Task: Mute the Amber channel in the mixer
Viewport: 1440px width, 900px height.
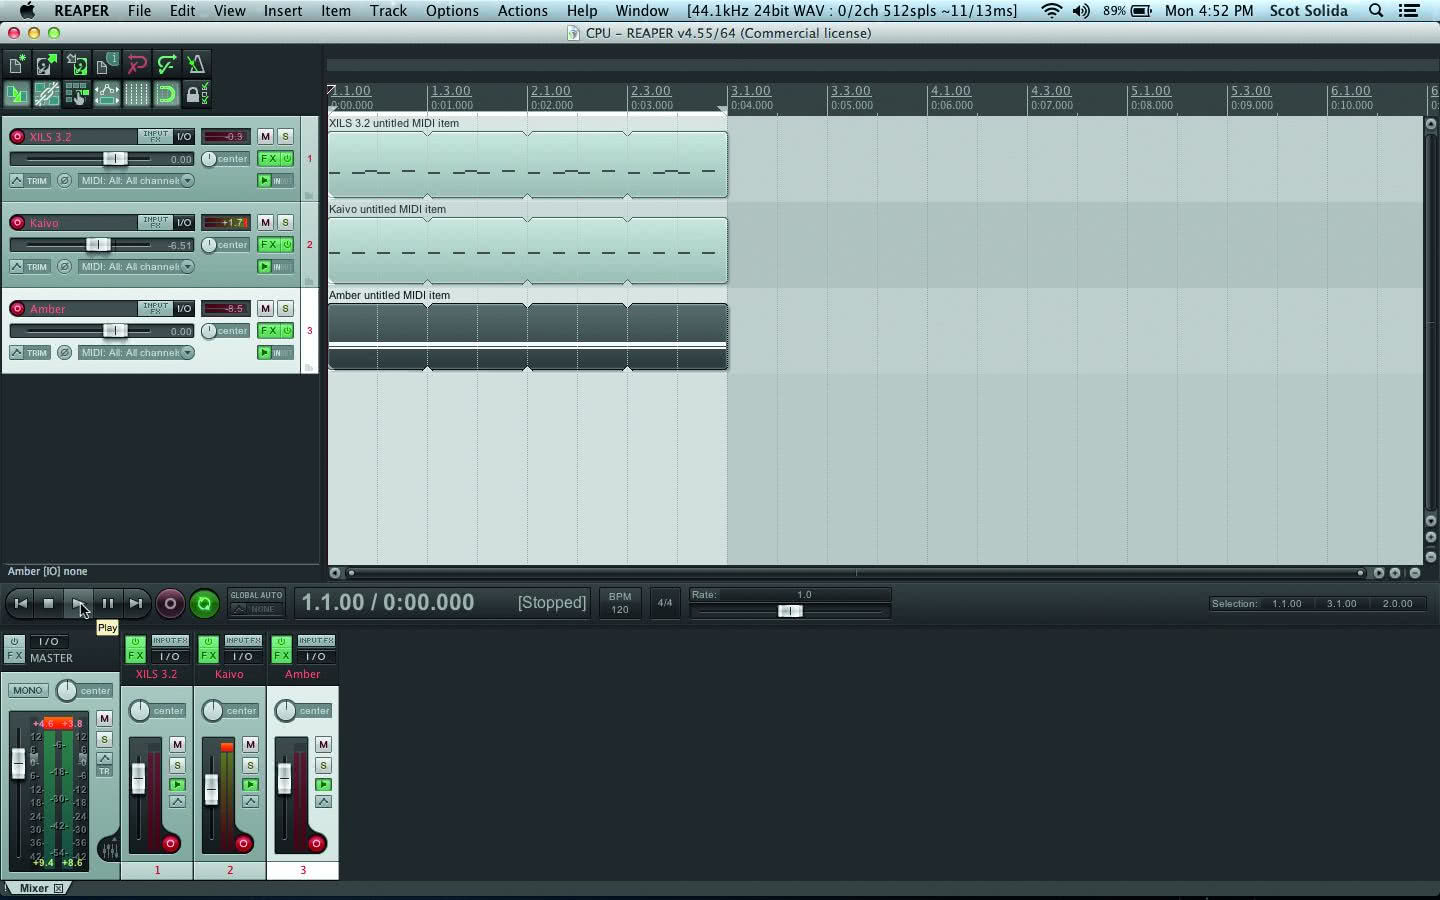Action: 323,744
